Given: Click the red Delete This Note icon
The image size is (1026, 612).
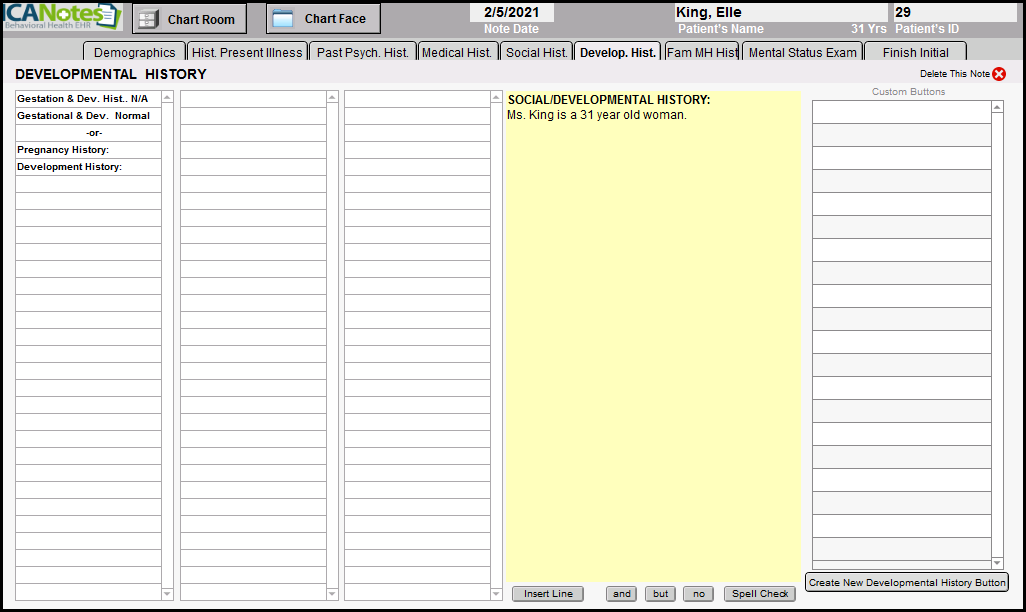Looking at the screenshot, I should [x=999, y=74].
